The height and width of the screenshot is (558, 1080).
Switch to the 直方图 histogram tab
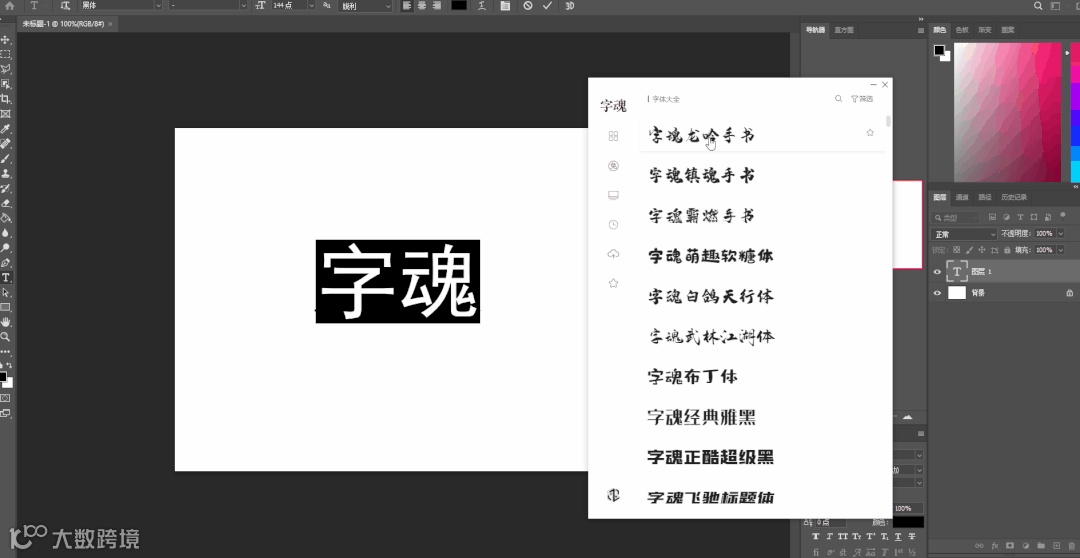tap(844, 30)
